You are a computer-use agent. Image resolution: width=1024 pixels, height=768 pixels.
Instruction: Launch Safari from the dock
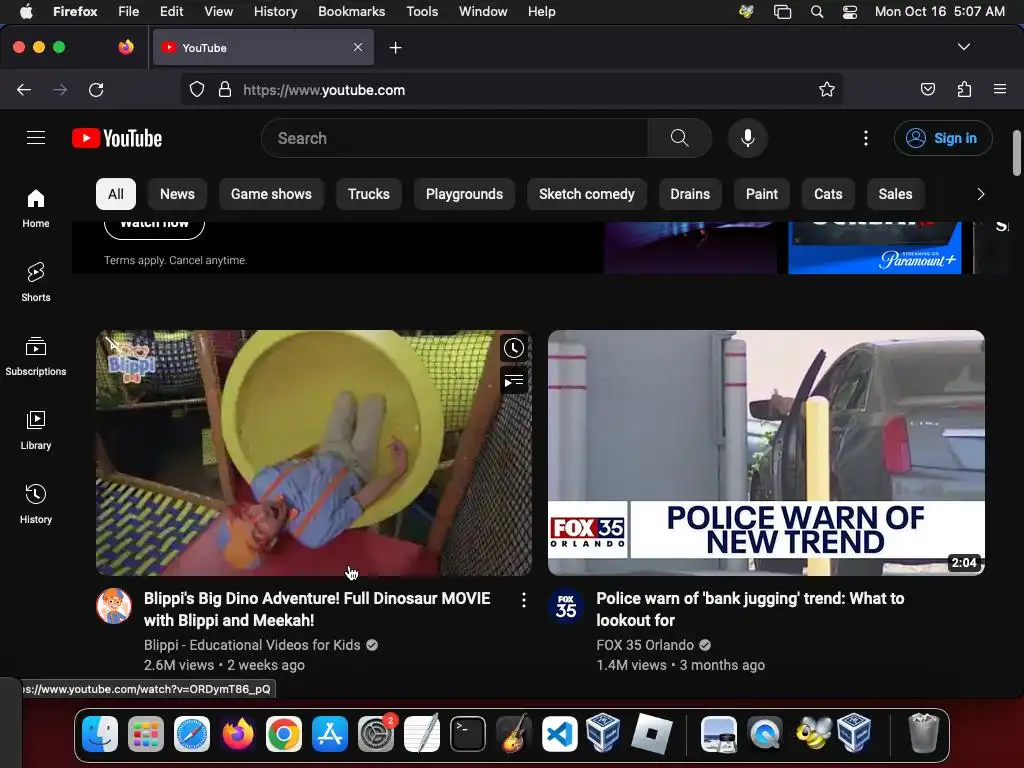[192, 734]
